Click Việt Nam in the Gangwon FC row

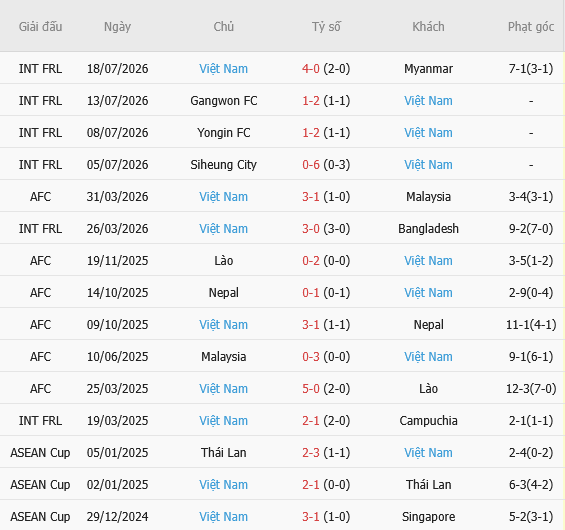tap(428, 101)
